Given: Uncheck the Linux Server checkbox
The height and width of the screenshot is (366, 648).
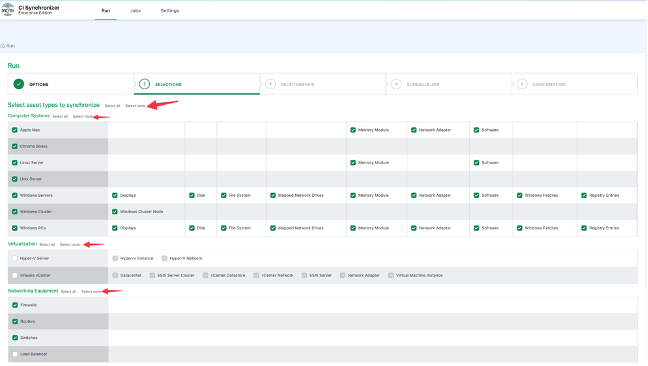Looking at the screenshot, I should (15, 163).
